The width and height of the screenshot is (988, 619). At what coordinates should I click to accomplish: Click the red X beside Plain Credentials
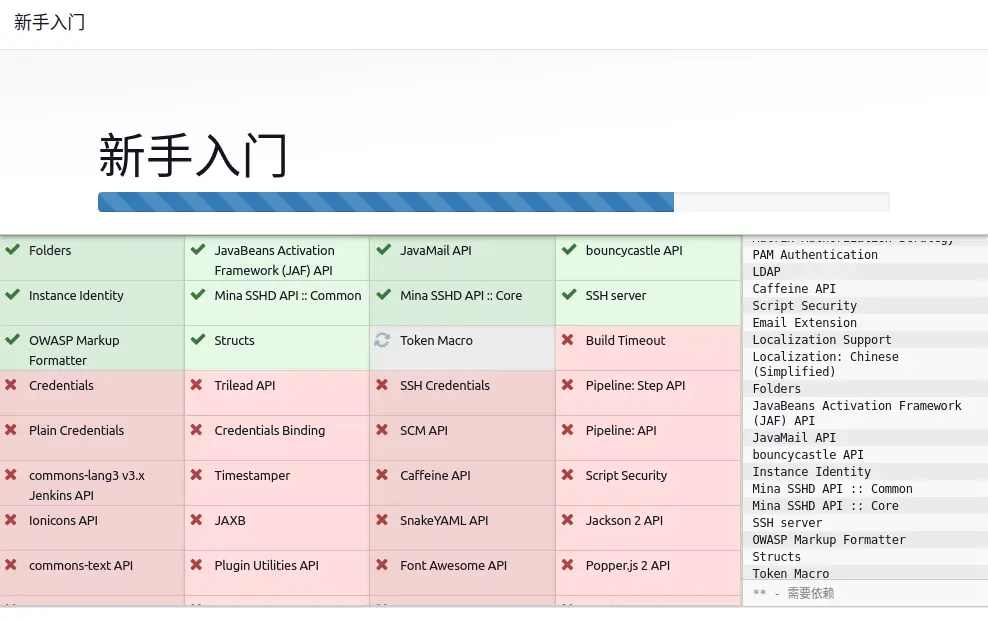[11, 430]
